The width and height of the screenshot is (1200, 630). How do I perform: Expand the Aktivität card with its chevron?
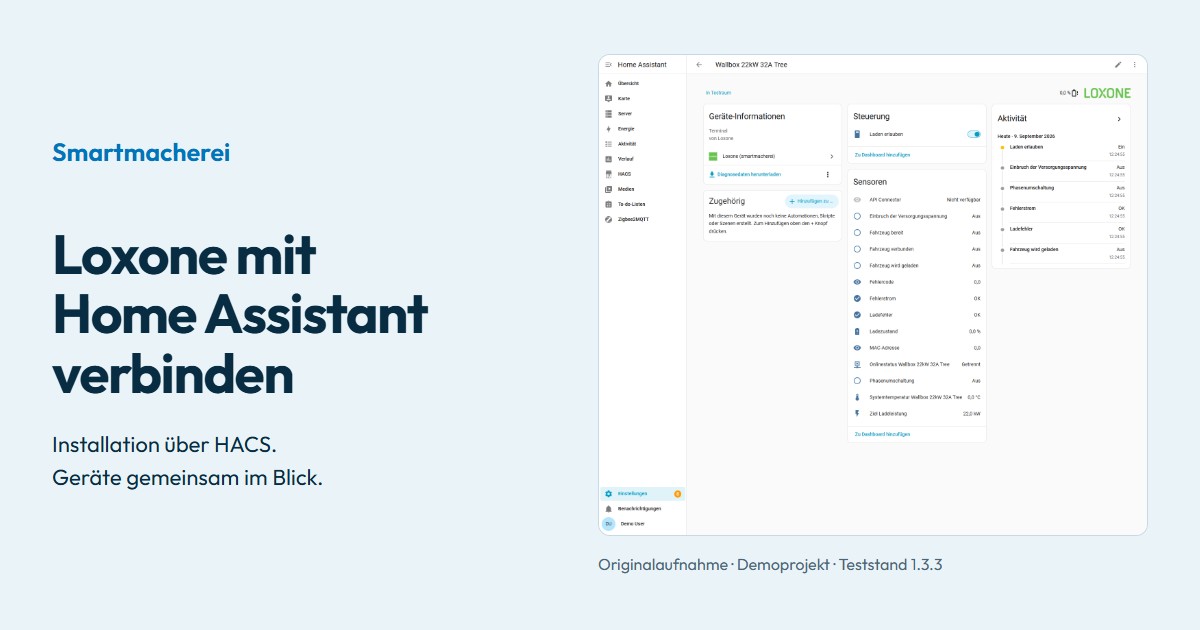[1119, 119]
